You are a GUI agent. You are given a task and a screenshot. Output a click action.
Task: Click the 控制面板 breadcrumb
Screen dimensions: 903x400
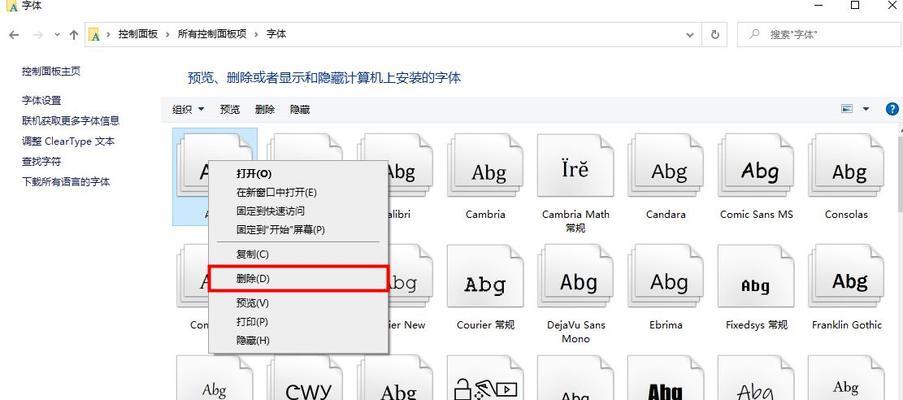pyautogui.click(x=138, y=35)
